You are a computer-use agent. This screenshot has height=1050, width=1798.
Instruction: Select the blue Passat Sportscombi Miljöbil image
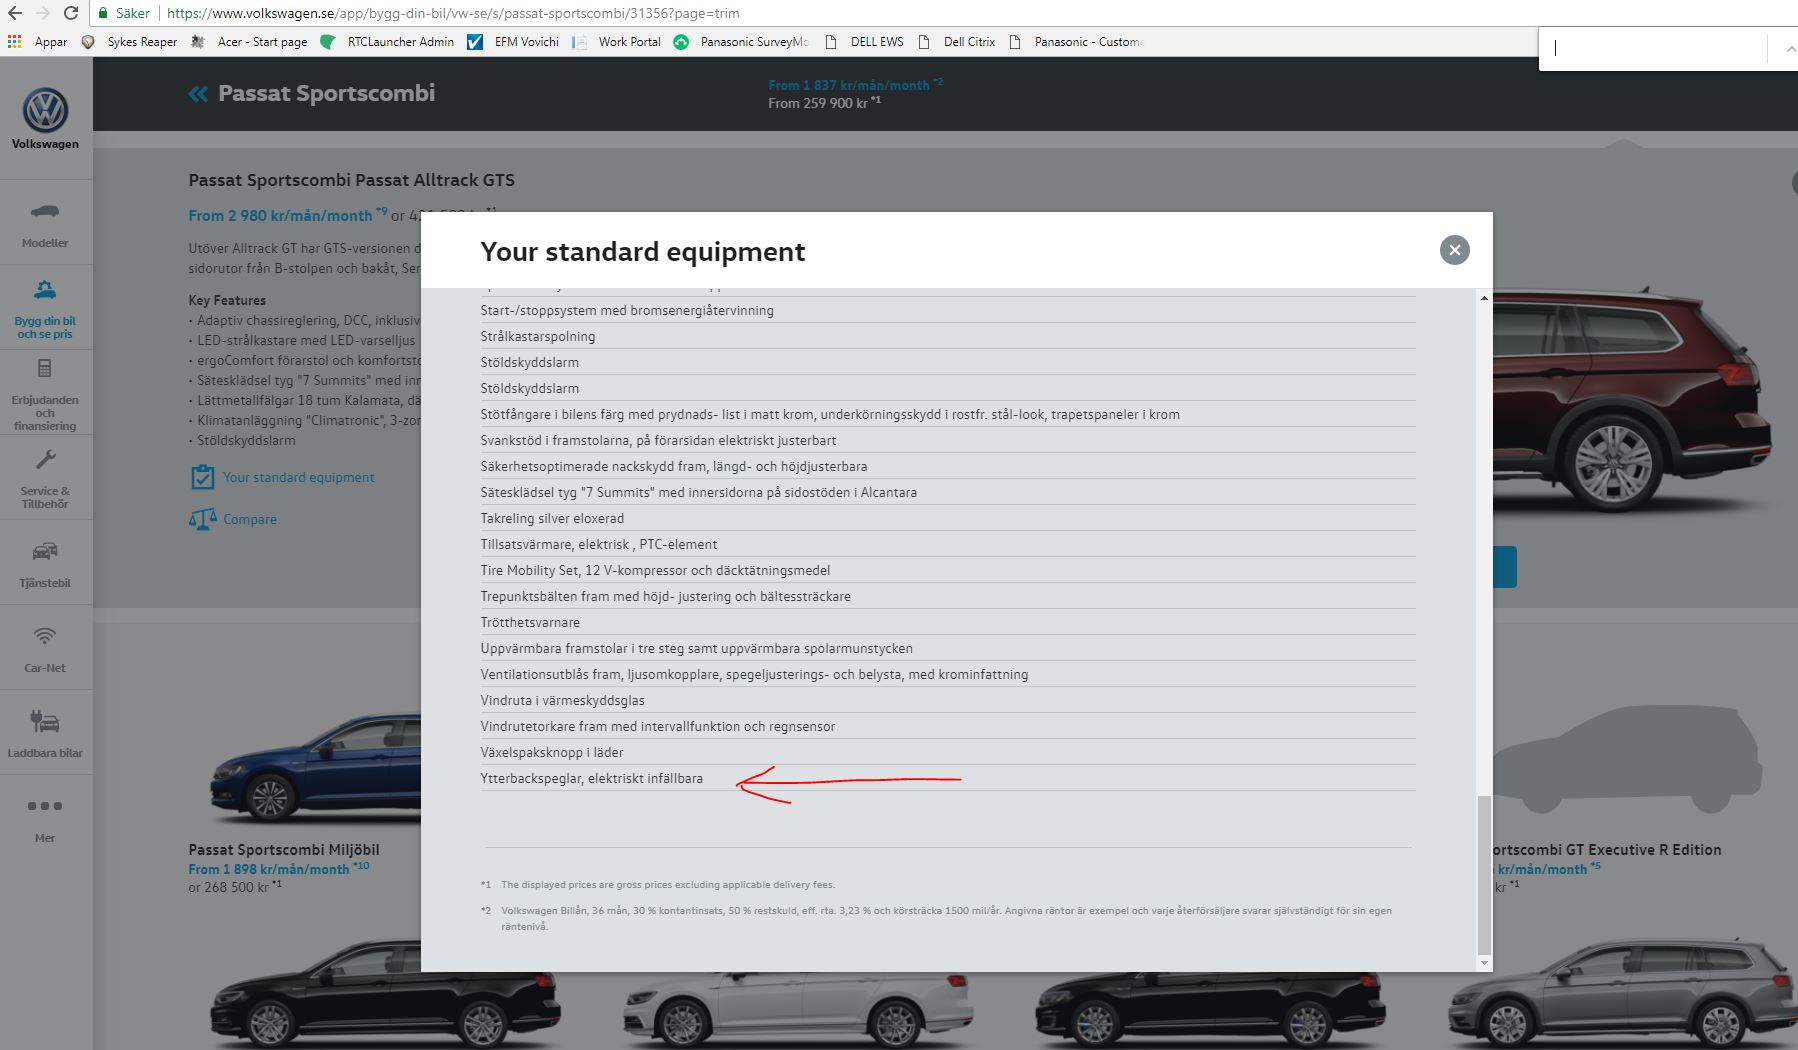pos(314,768)
